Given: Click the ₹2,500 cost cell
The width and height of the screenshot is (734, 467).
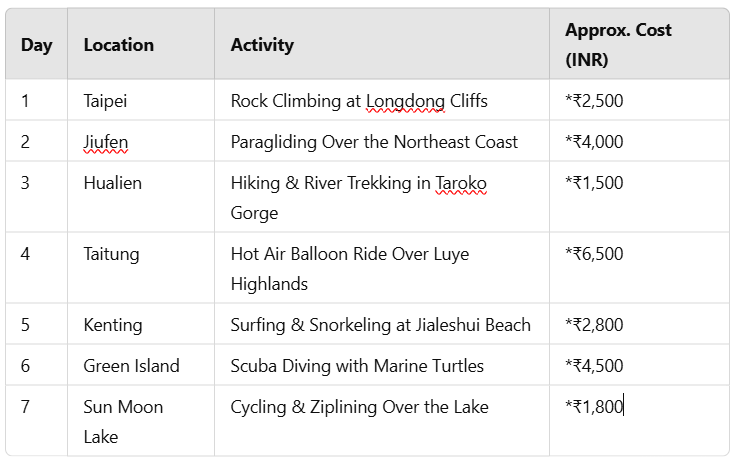Looking at the screenshot, I should [639, 100].
